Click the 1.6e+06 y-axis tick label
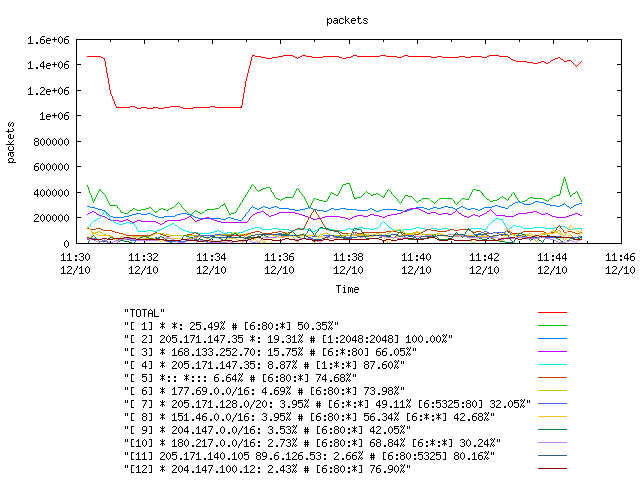The width and height of the screenshot is (640, 480). coord(48,40)
